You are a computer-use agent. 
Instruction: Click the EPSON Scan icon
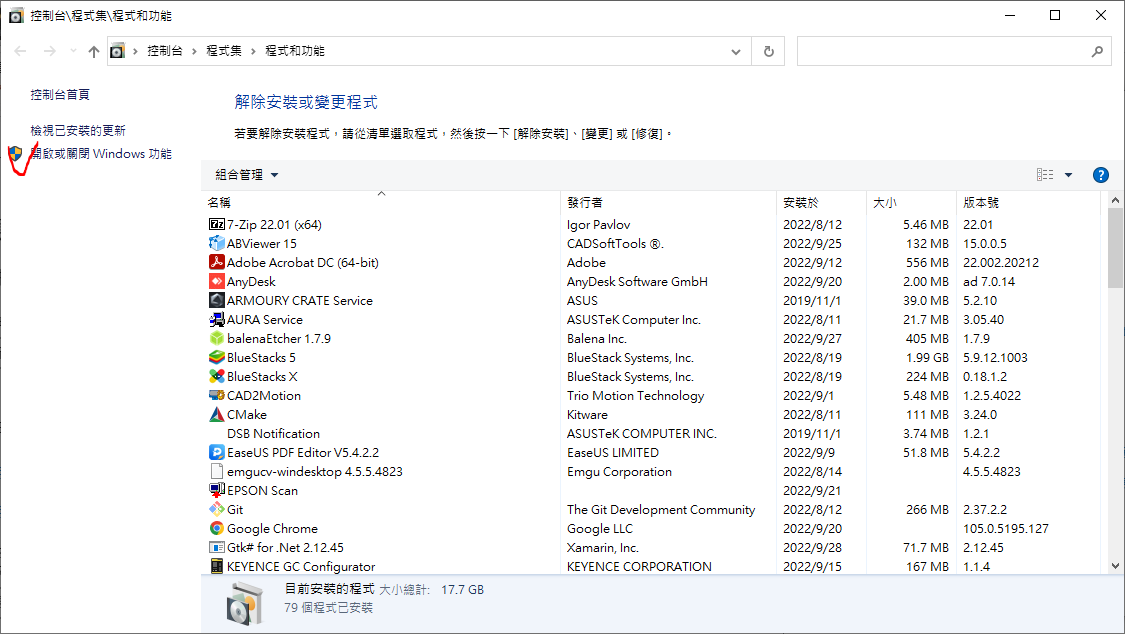point(217,491)
